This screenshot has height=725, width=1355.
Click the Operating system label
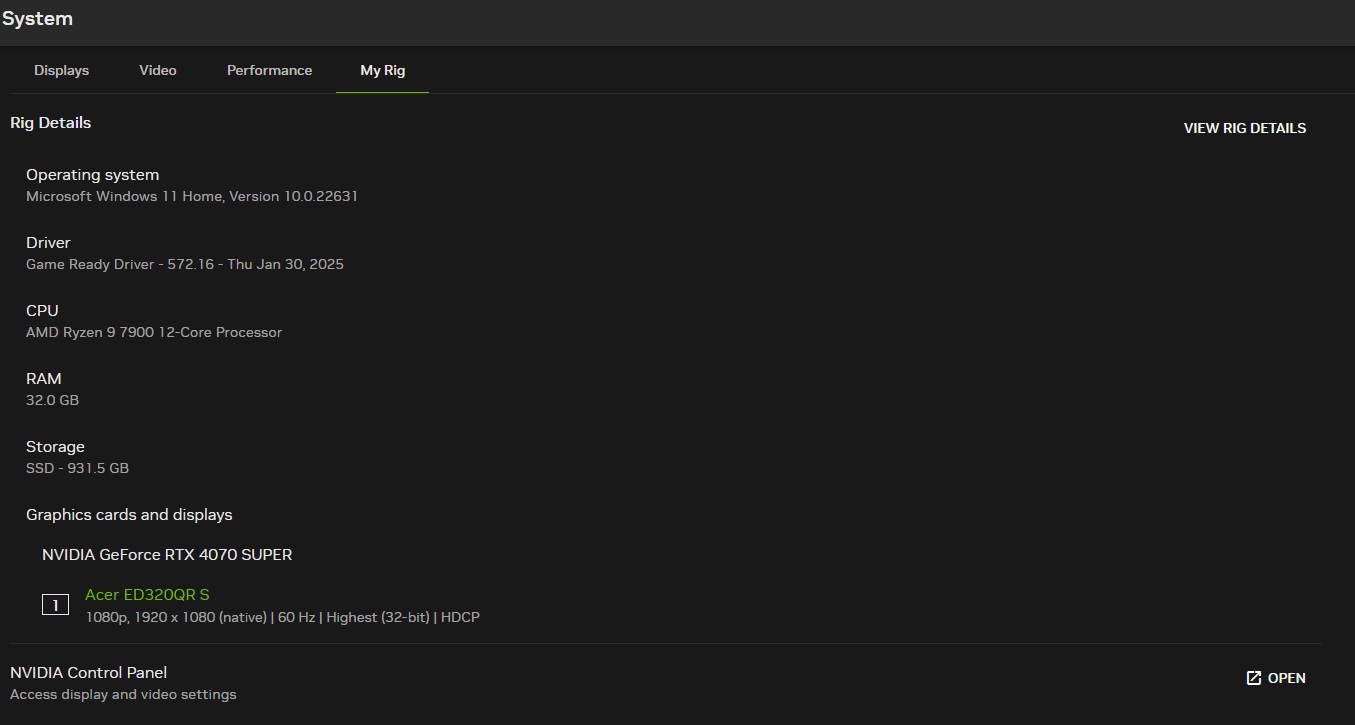pyautogui.click(x=92, y=175)
